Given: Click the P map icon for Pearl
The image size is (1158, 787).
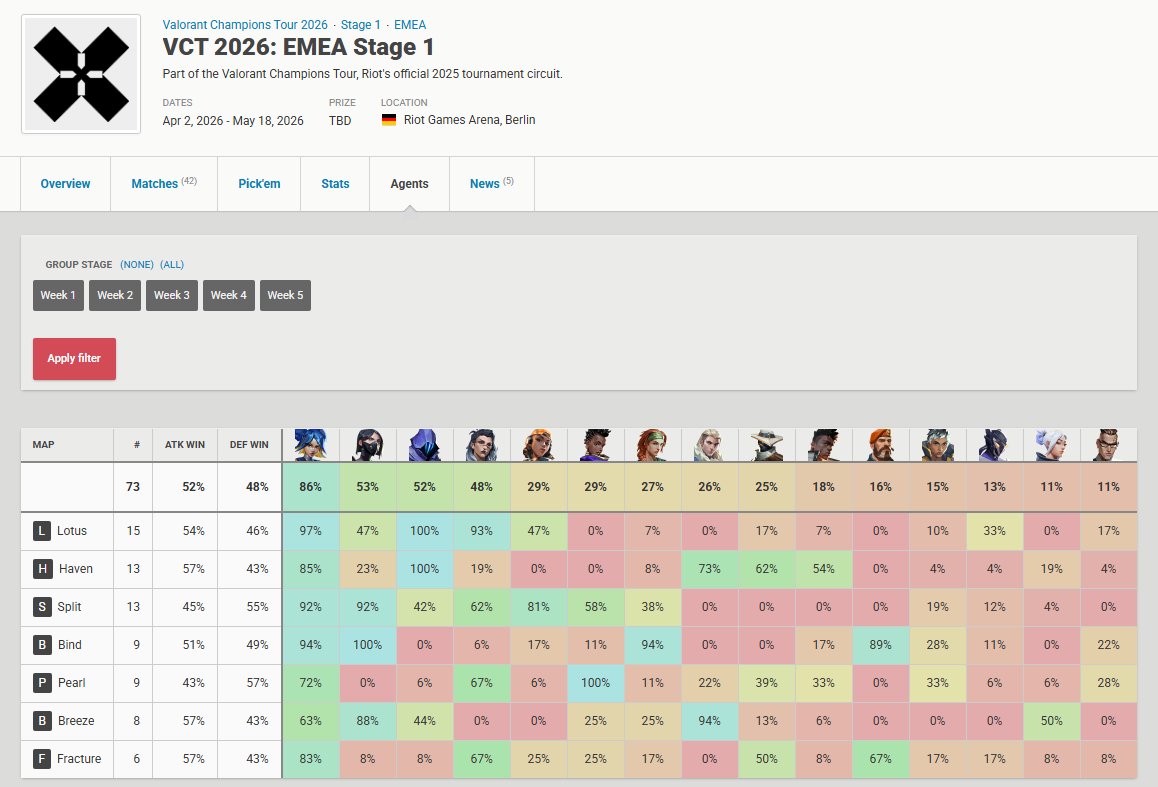Looking at the screenshot, I should click(x=42, y=683).
